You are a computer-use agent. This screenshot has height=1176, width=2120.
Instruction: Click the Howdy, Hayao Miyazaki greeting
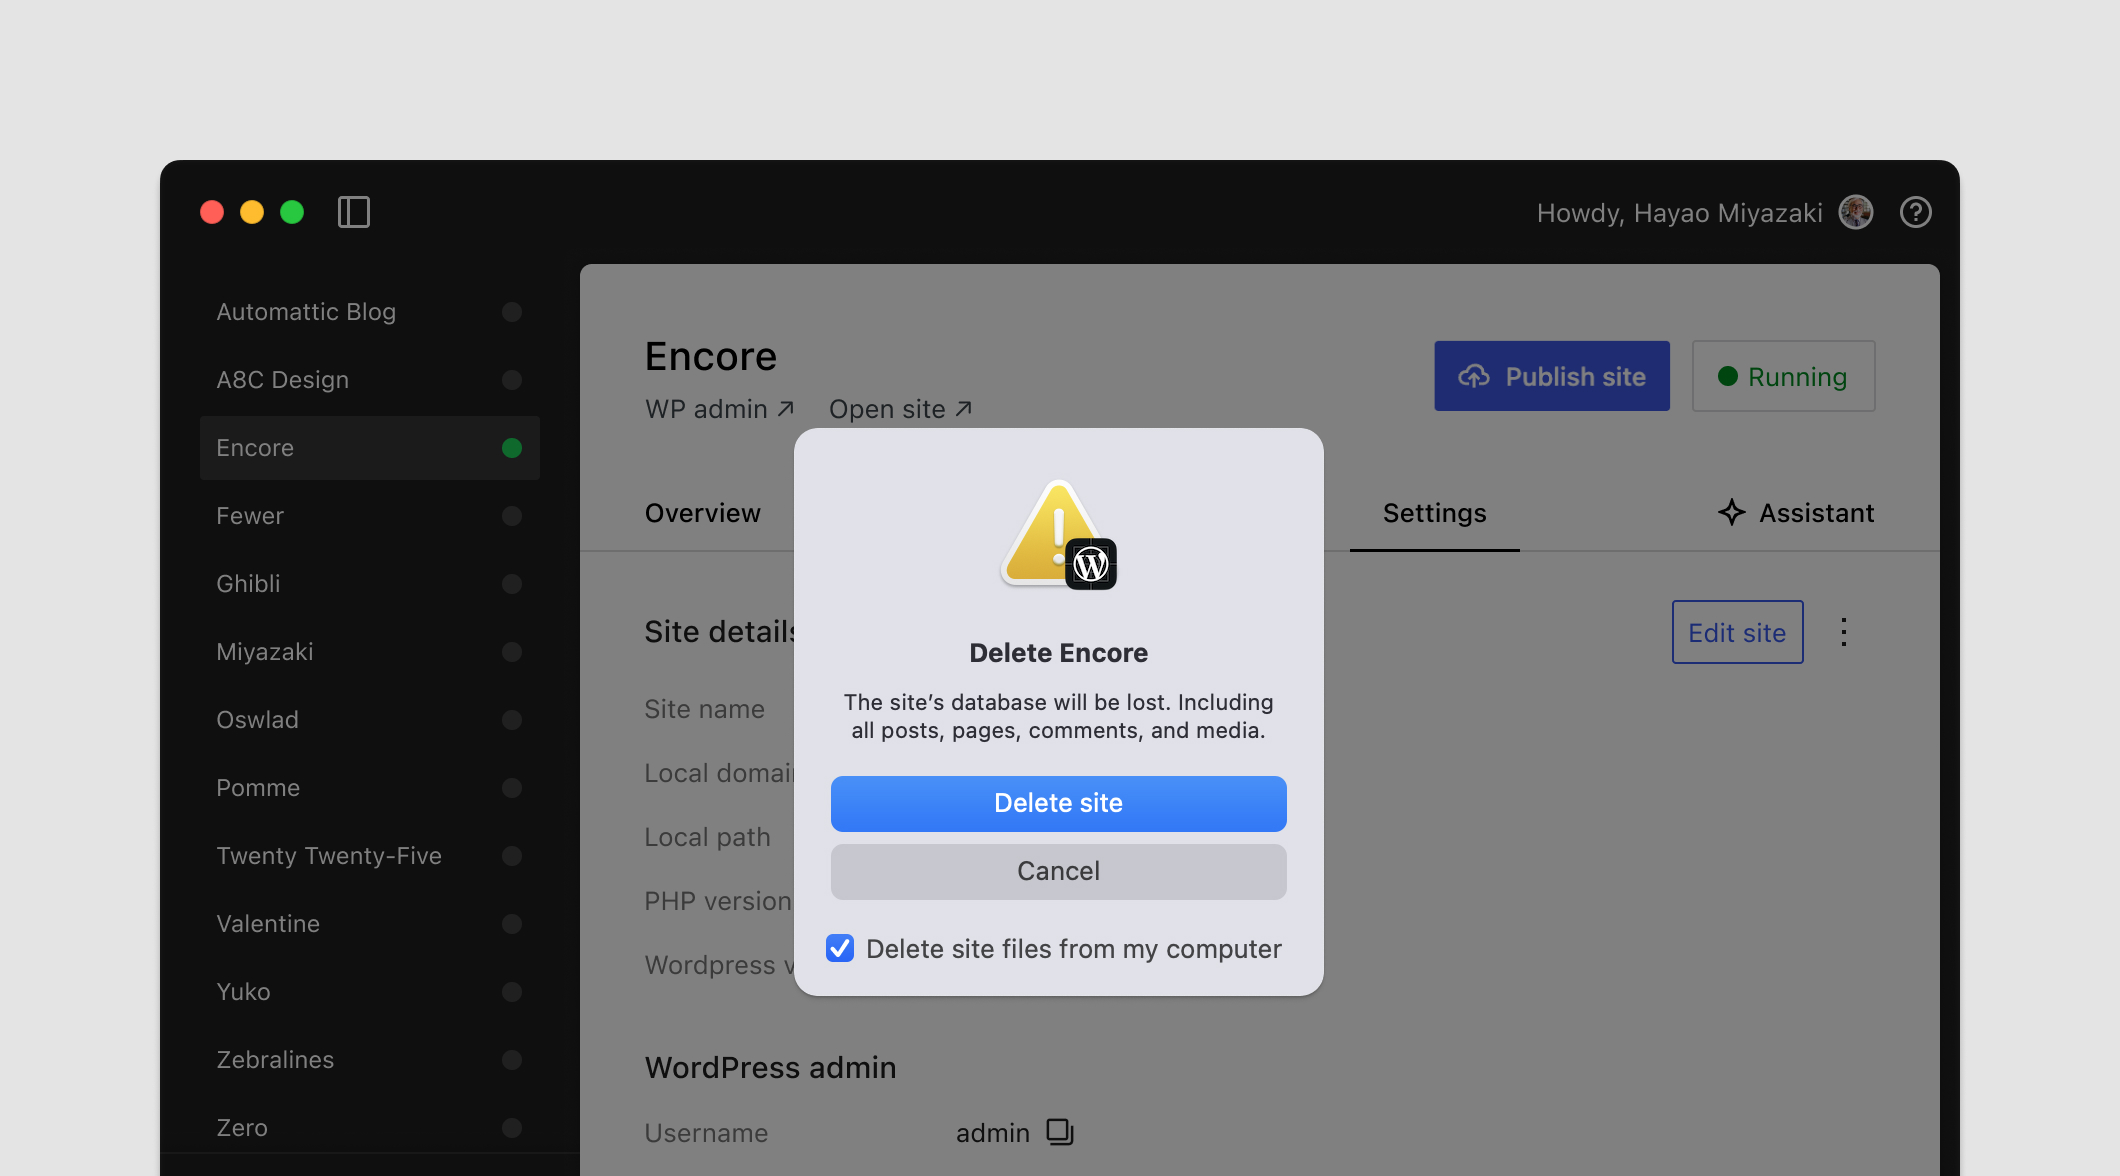[1679, 213]
